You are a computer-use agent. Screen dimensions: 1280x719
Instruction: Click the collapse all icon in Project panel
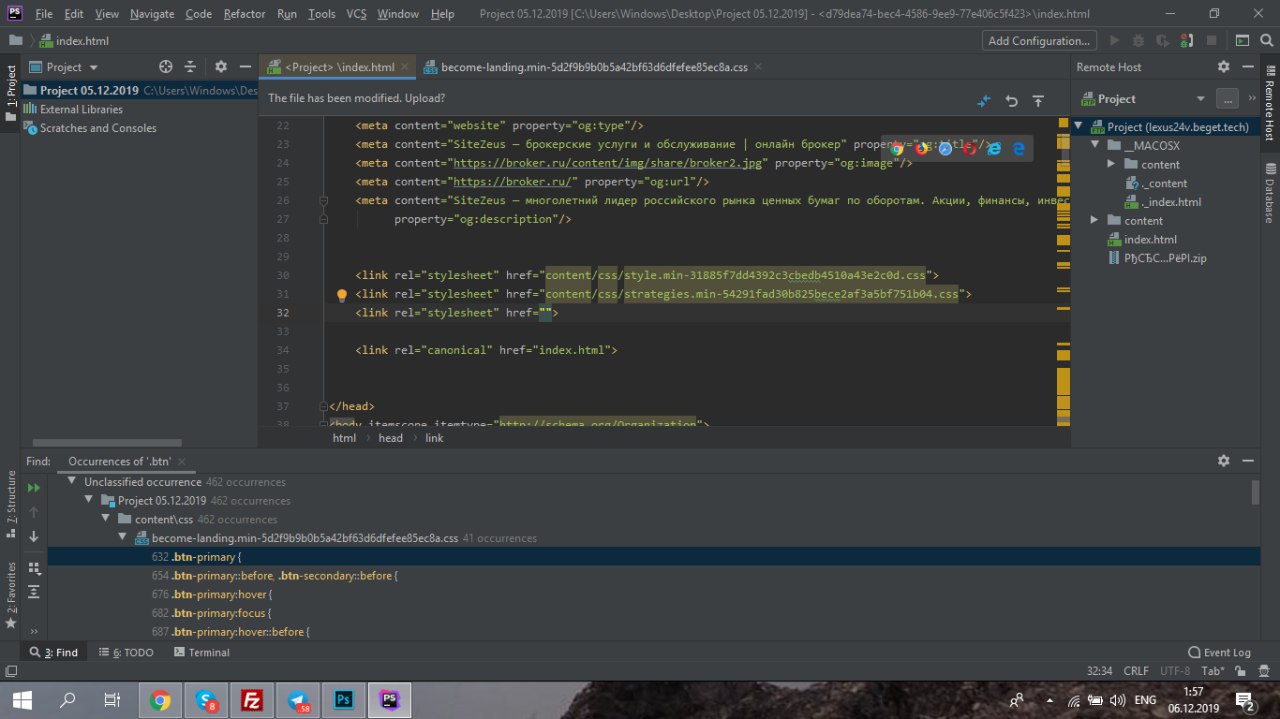pos(190,67)
